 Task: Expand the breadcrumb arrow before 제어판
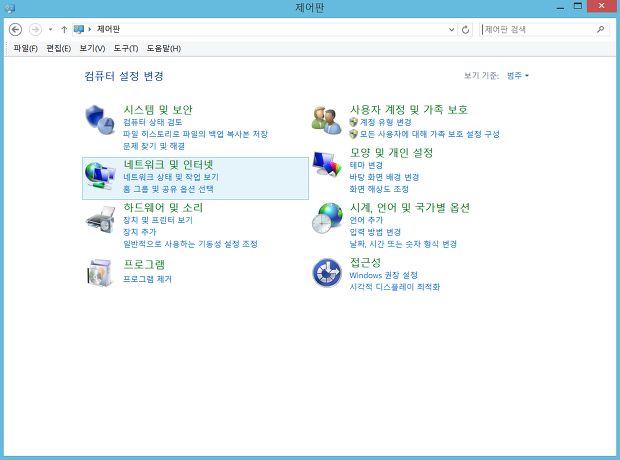(x=90, y=29)
